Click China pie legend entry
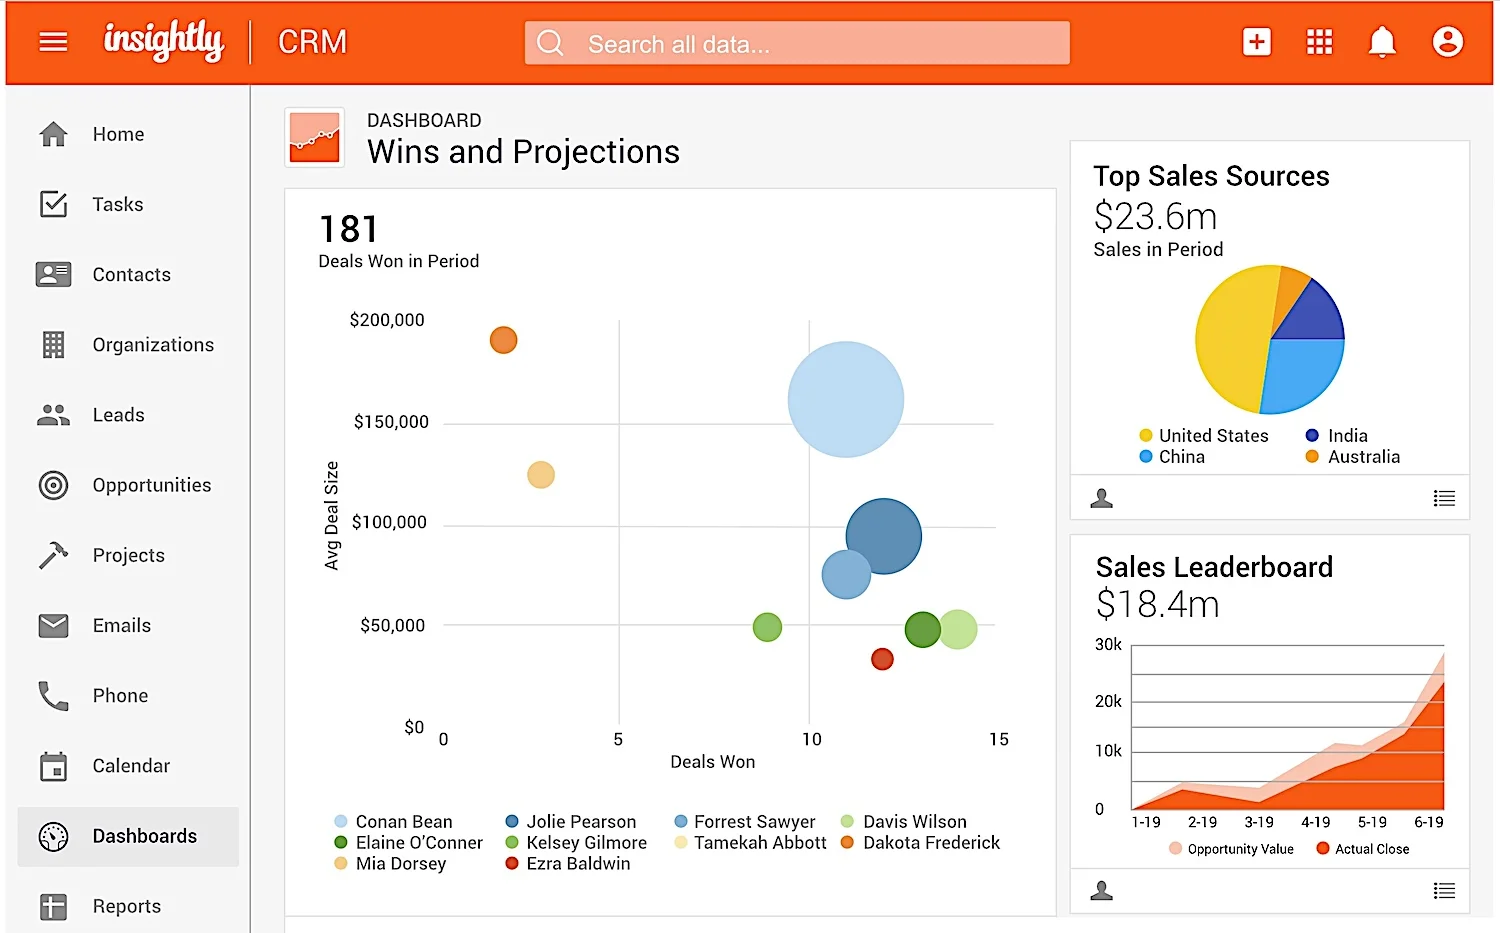This screenshot has width=1500, height=933. [x=1172, y=456]
